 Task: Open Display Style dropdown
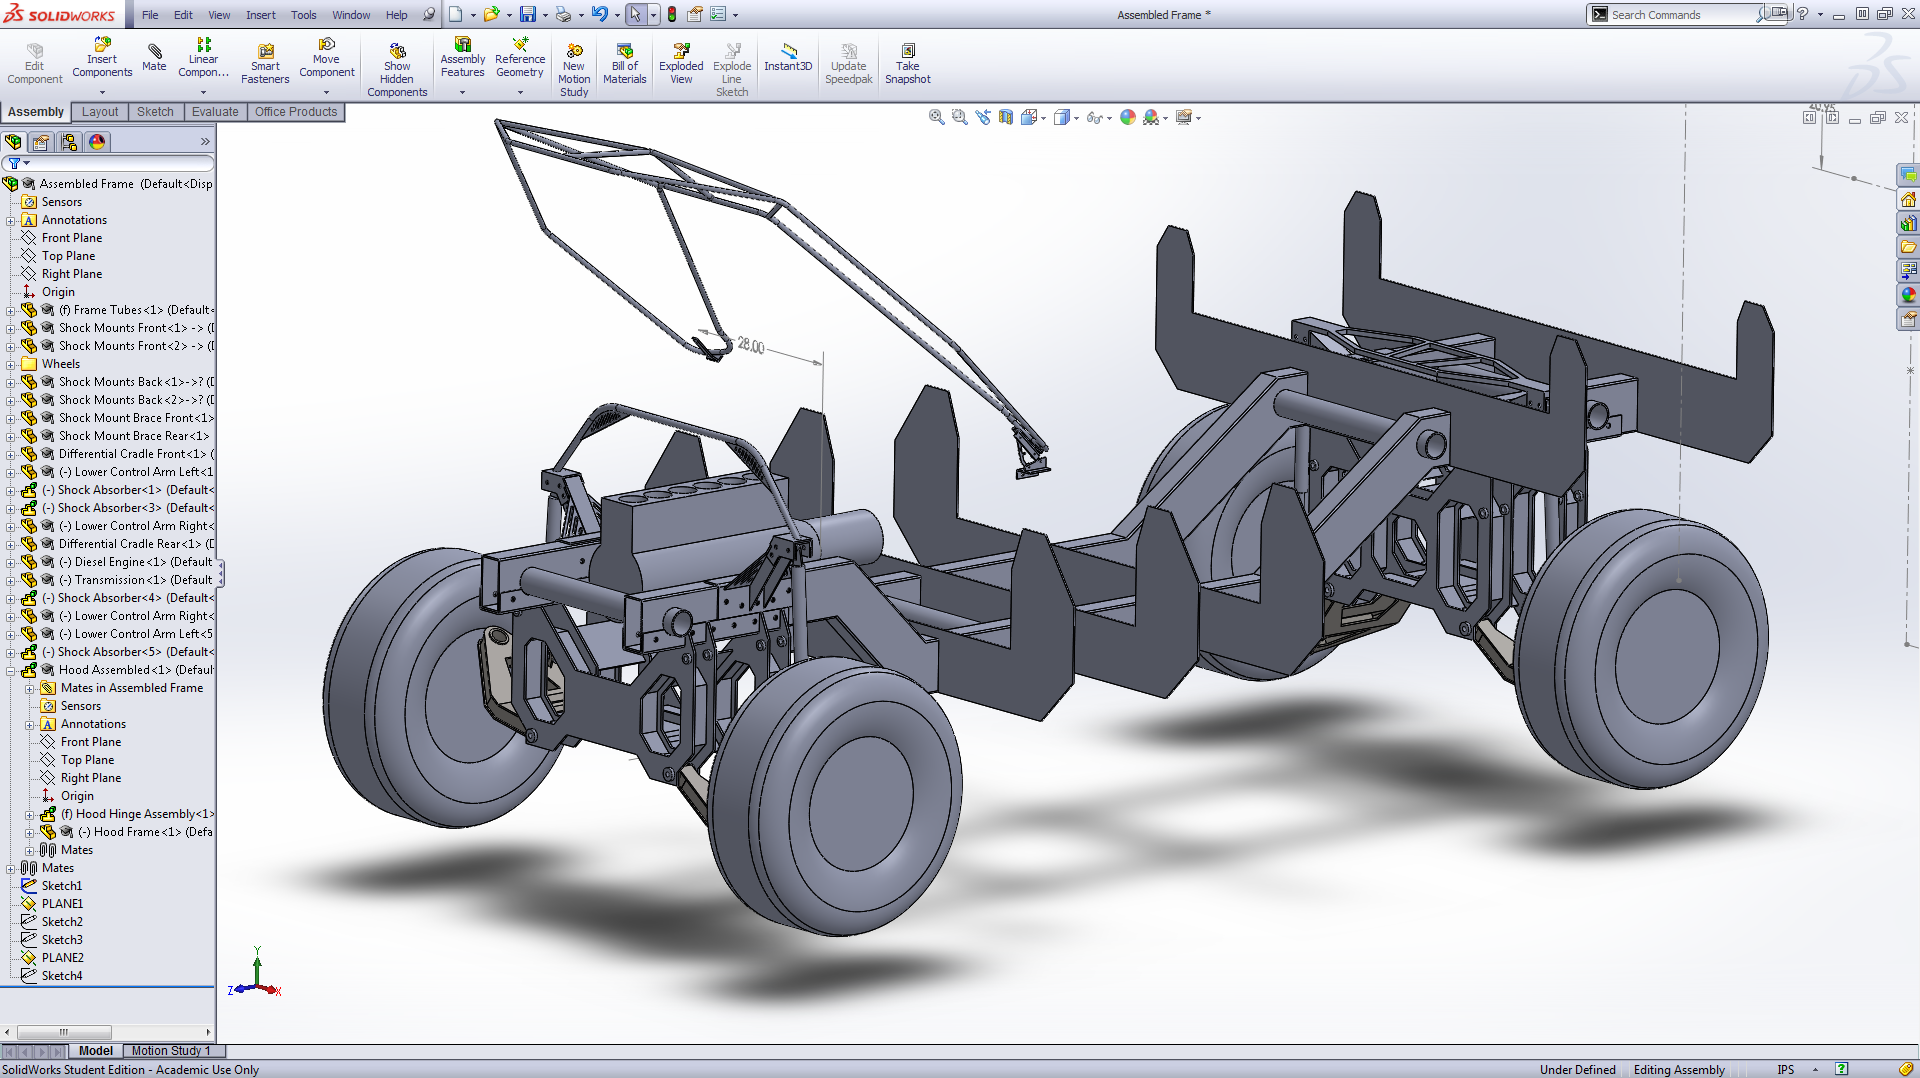1066,117
